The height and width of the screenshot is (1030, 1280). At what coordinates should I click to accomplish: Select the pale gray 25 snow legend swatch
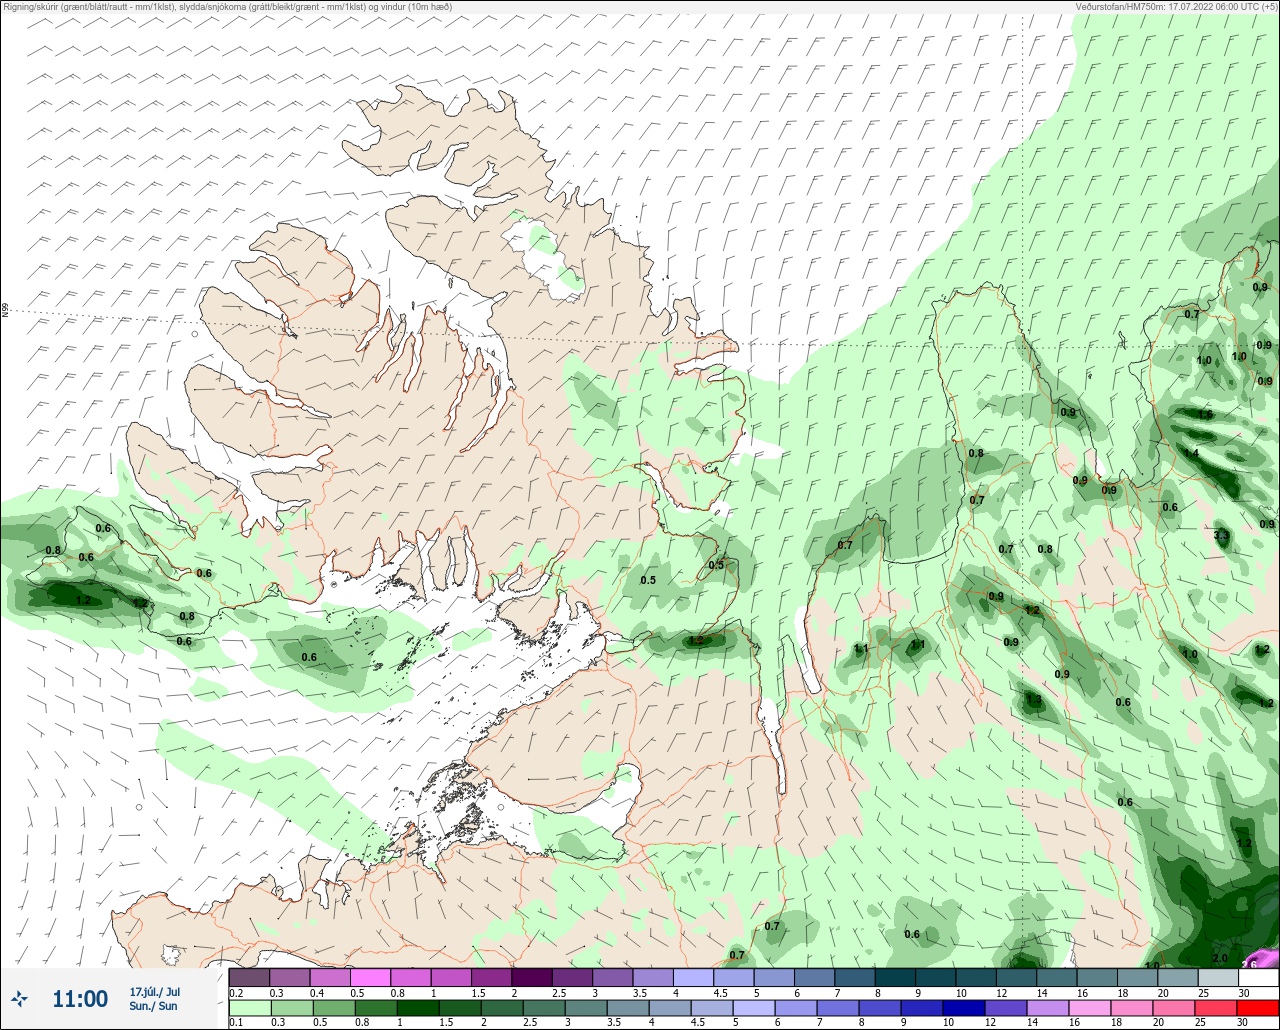1218,977
